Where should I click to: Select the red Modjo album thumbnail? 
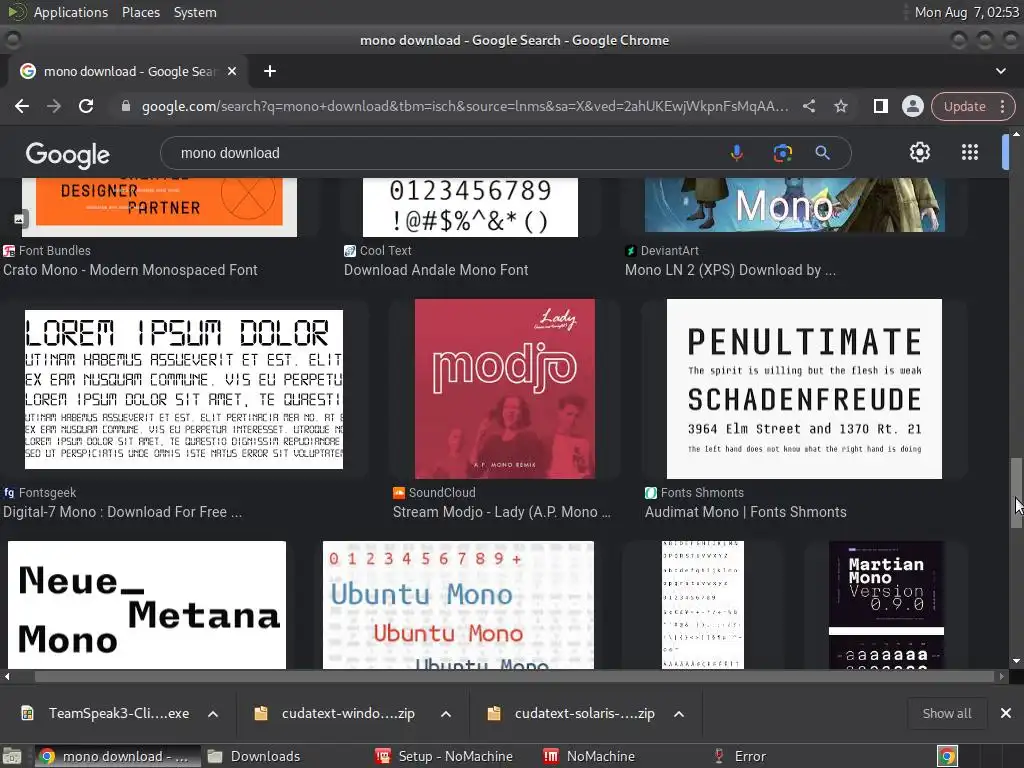[x=505, y=389]
